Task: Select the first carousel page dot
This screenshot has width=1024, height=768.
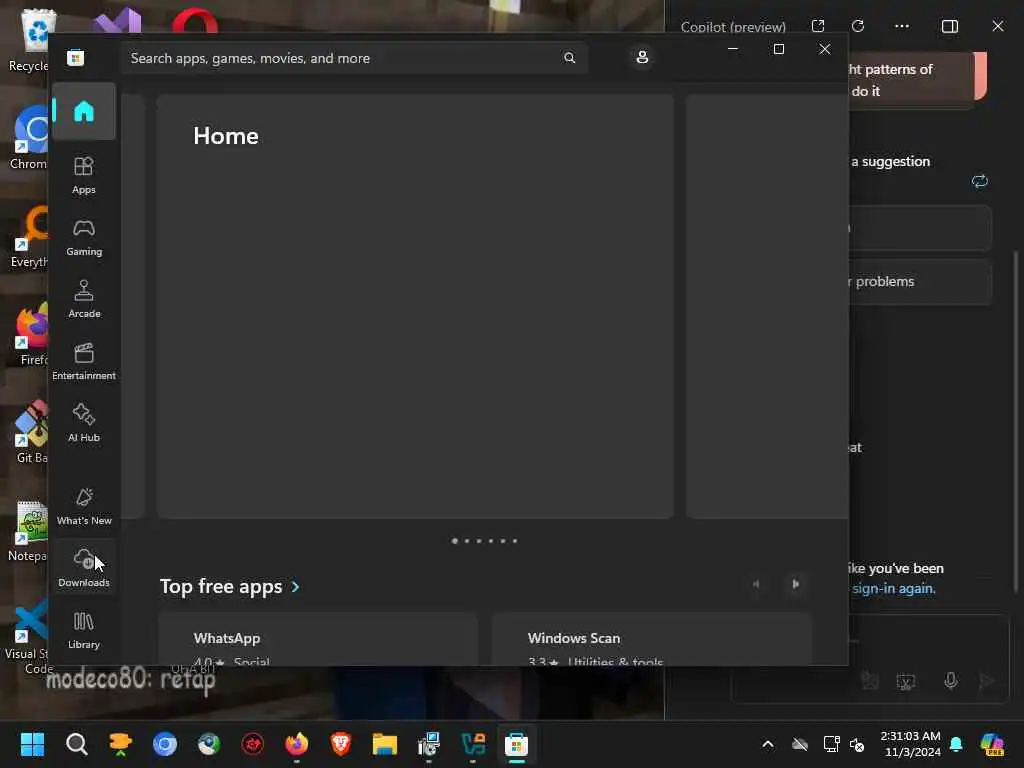Action: [x=455, y=541]
